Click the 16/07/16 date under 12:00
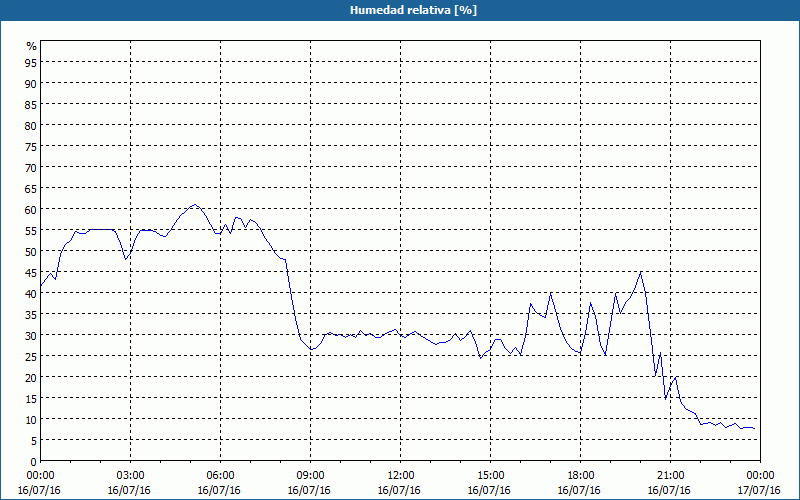Screen dimensions: 800x500 (399, 490)
